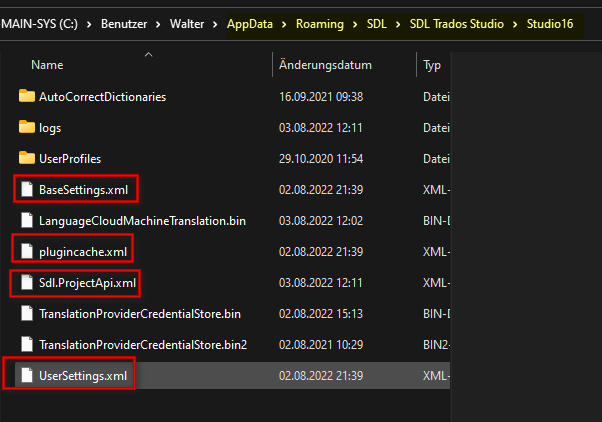Expand breadcrumb chevron after AppData
The width and height of the screenshot is (602, 422).
click(x=284, y=25)
